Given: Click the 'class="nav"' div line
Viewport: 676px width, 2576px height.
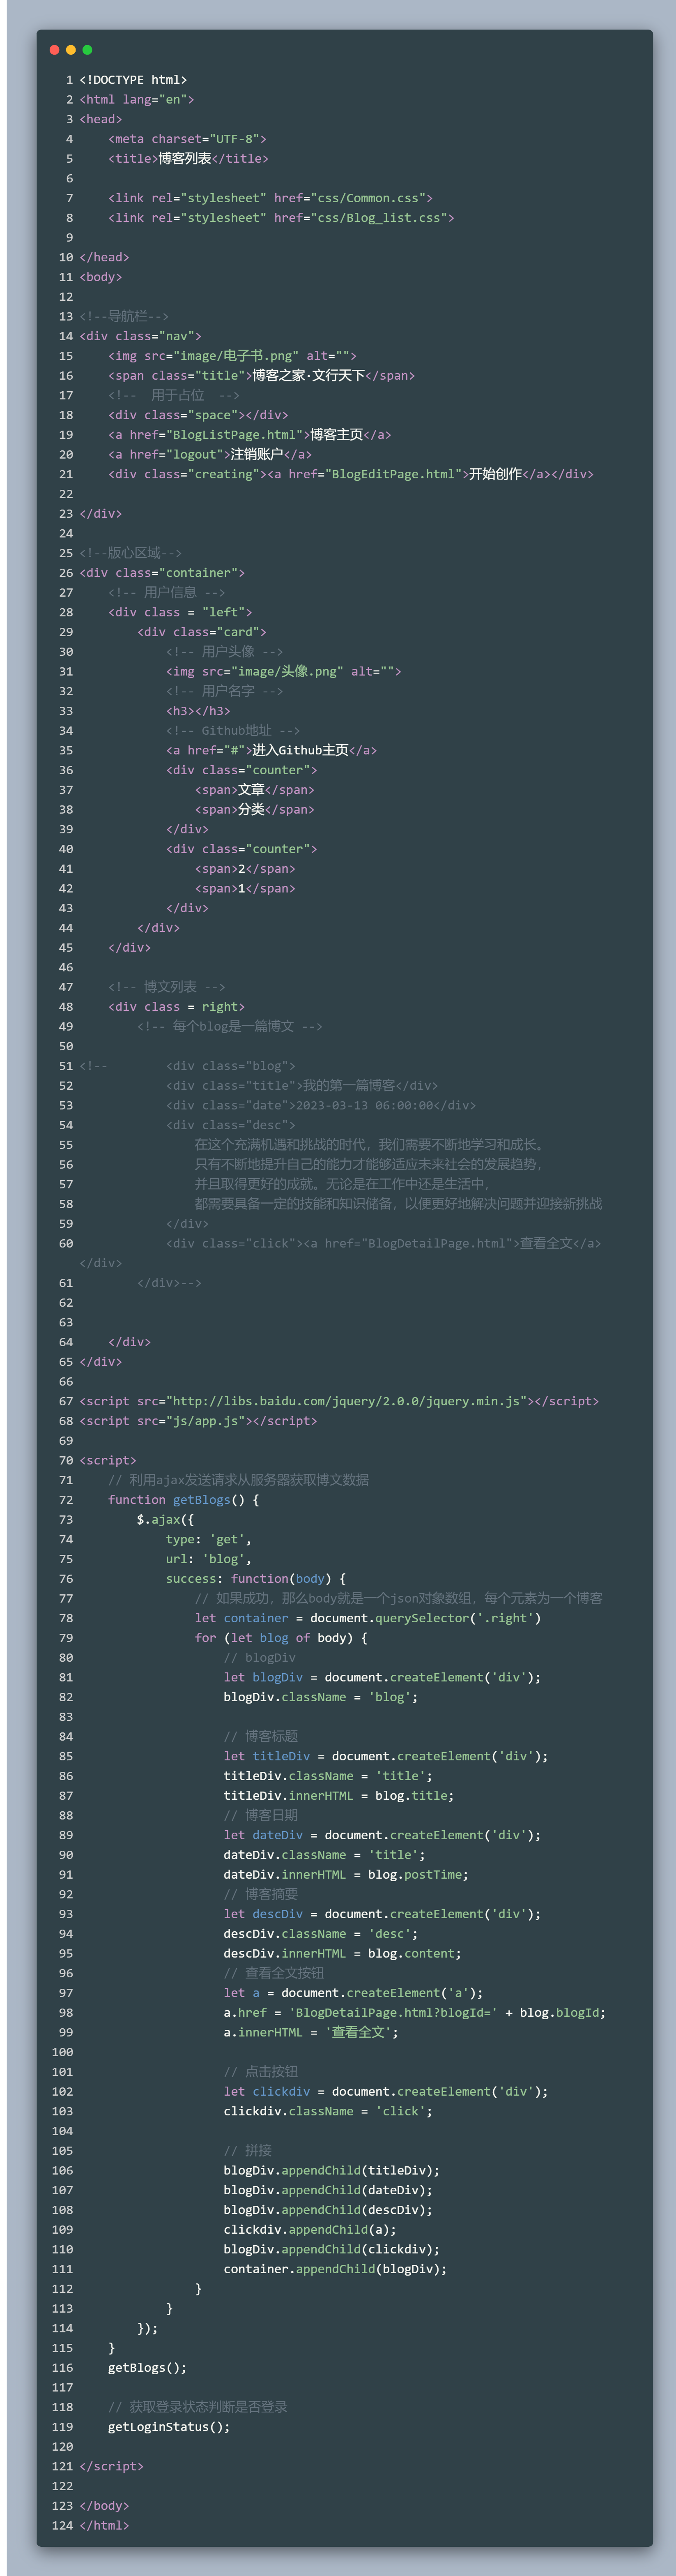Looking at the screenshot, I should pyautogui.click(x=140, y=336).
